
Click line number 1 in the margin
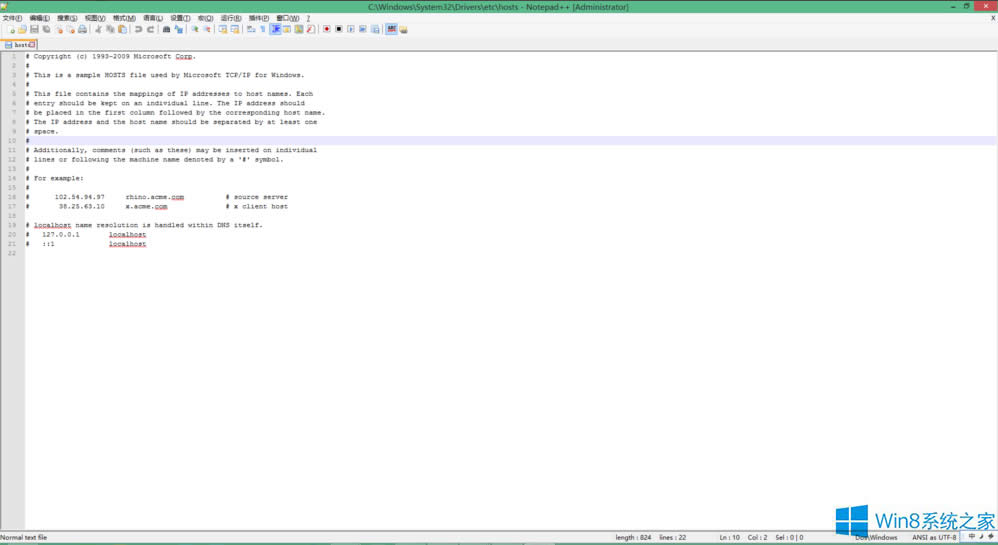[x=13, y=57]
